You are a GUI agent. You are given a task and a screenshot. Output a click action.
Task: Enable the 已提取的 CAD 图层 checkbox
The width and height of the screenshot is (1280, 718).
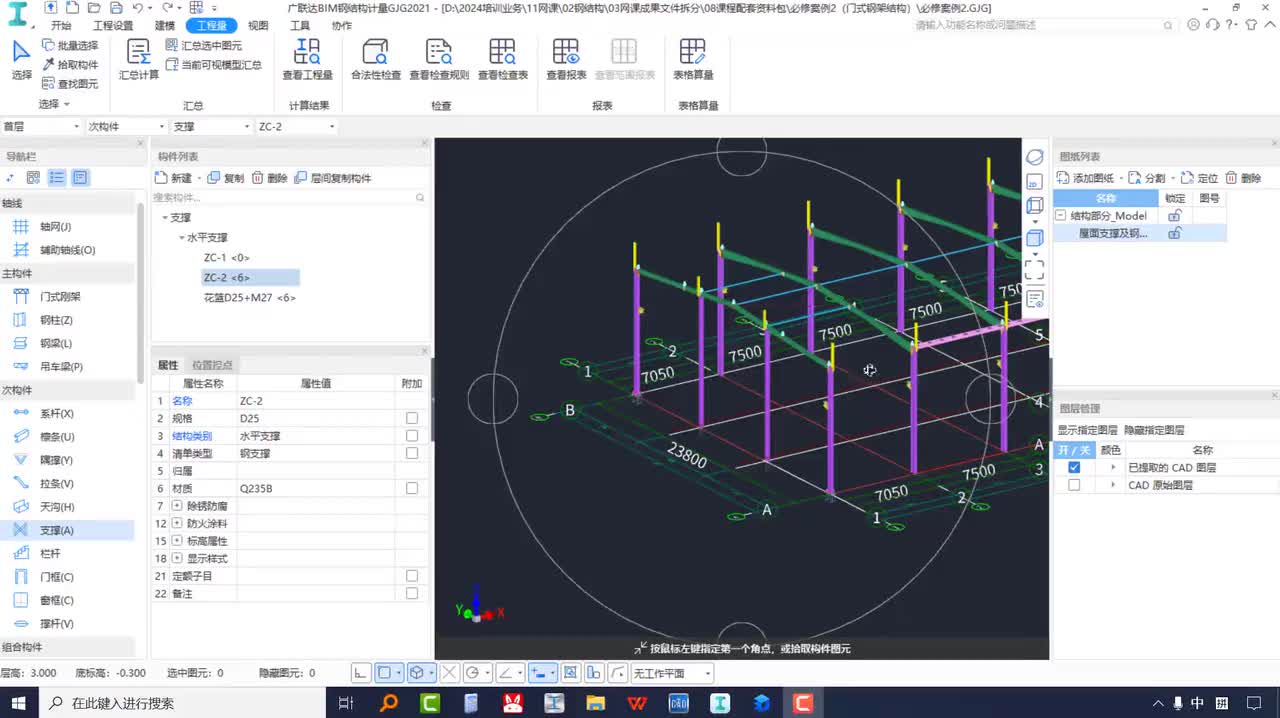[x=1074, y=467]
